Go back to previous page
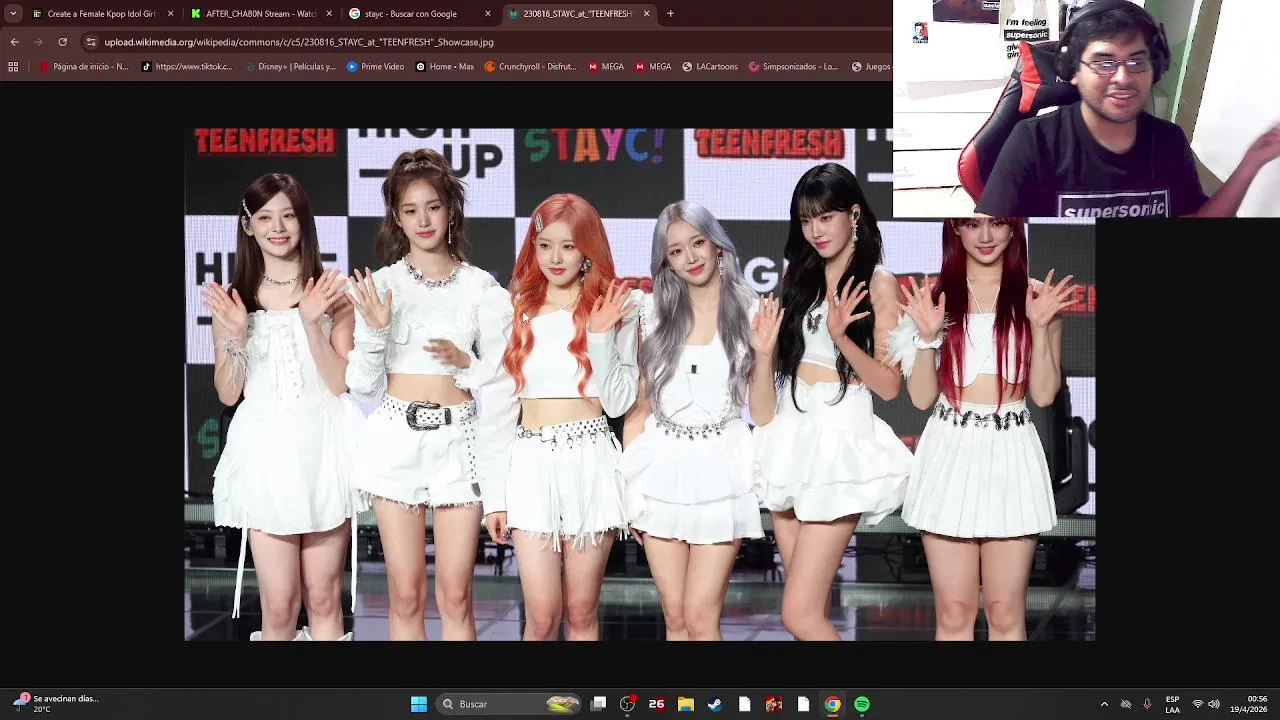Screen dimensions: 1280x720 tap(14, 42)
